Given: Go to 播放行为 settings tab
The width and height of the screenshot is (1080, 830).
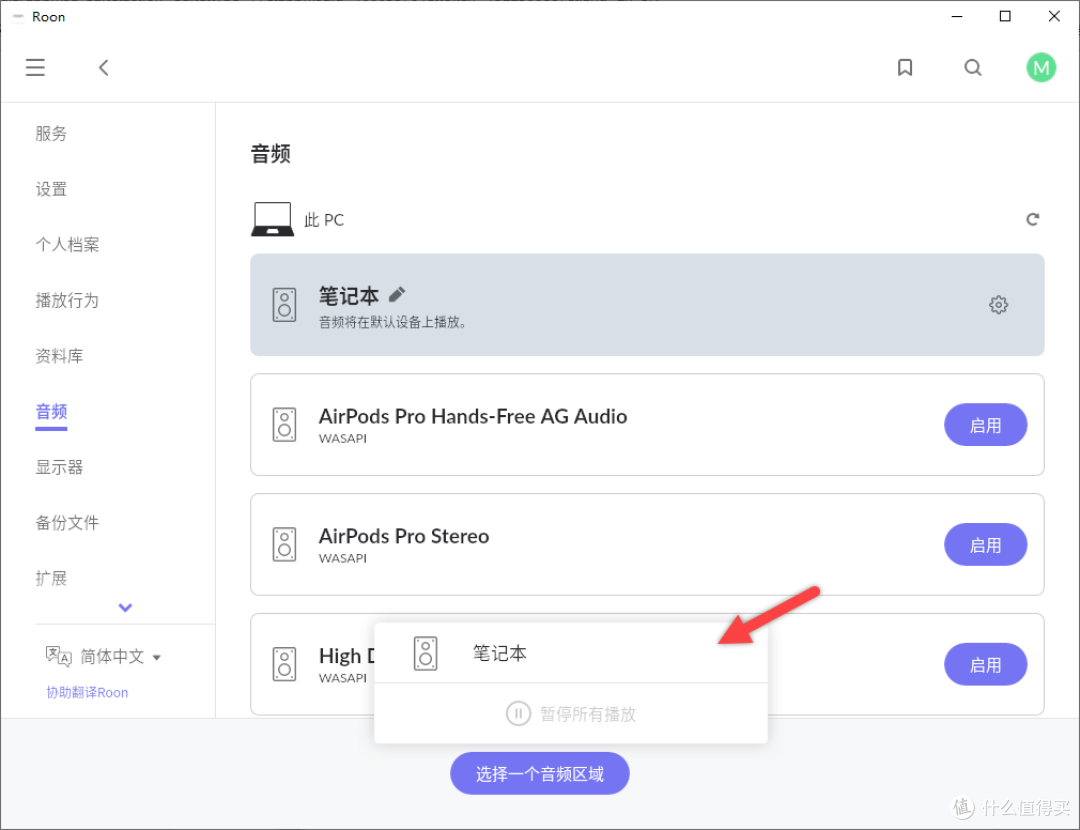Looking at the screenshot, I should (67, 300).
